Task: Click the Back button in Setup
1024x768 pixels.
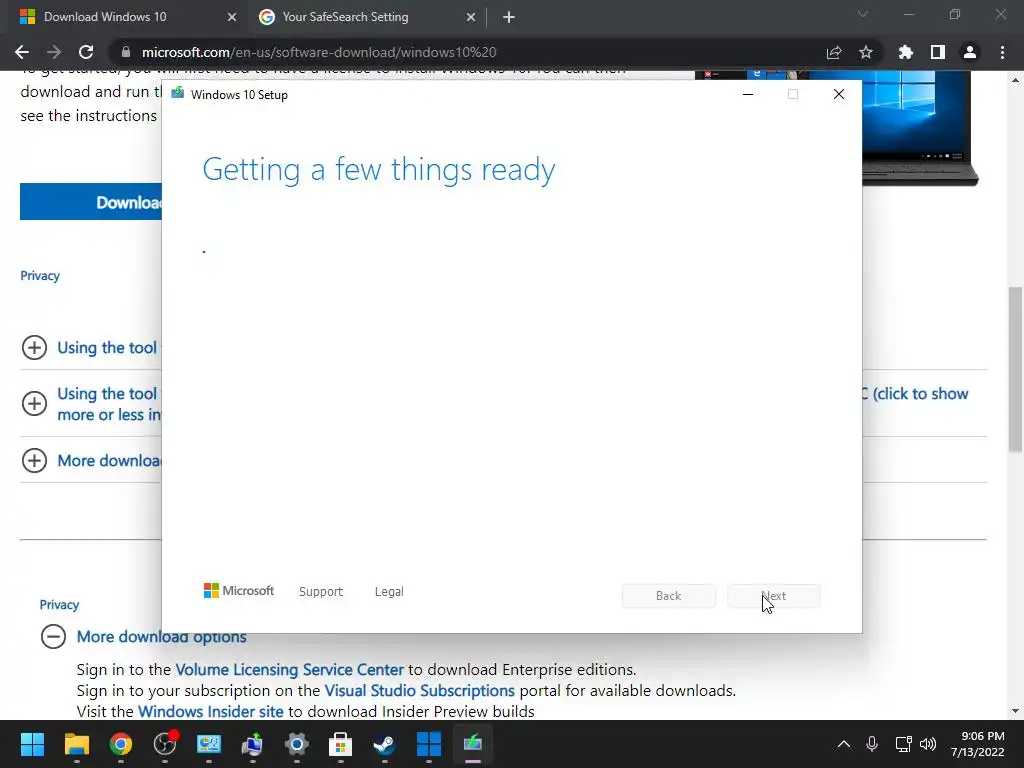Action: [669, 596]
